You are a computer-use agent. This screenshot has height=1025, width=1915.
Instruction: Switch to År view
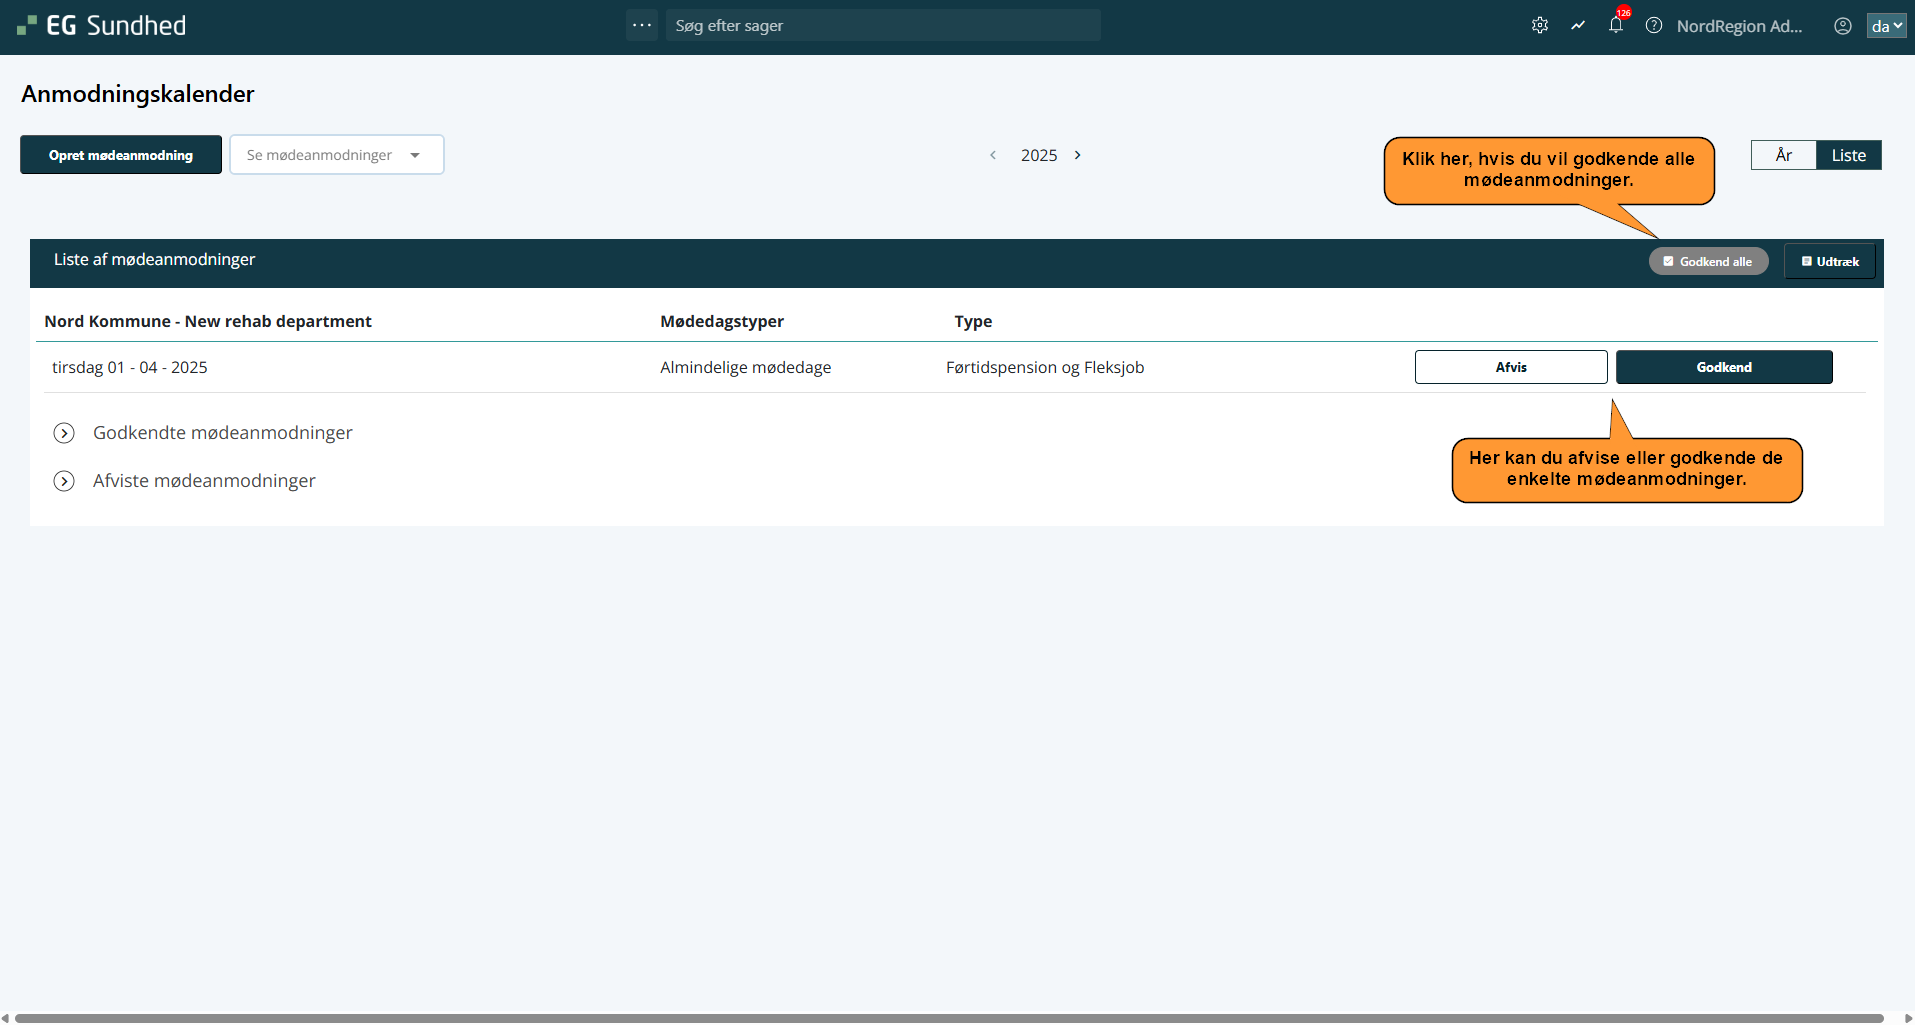1783,155
